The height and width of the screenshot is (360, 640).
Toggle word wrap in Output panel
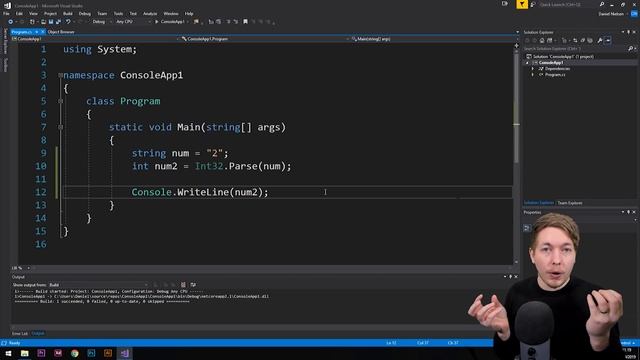click(193, 285)
